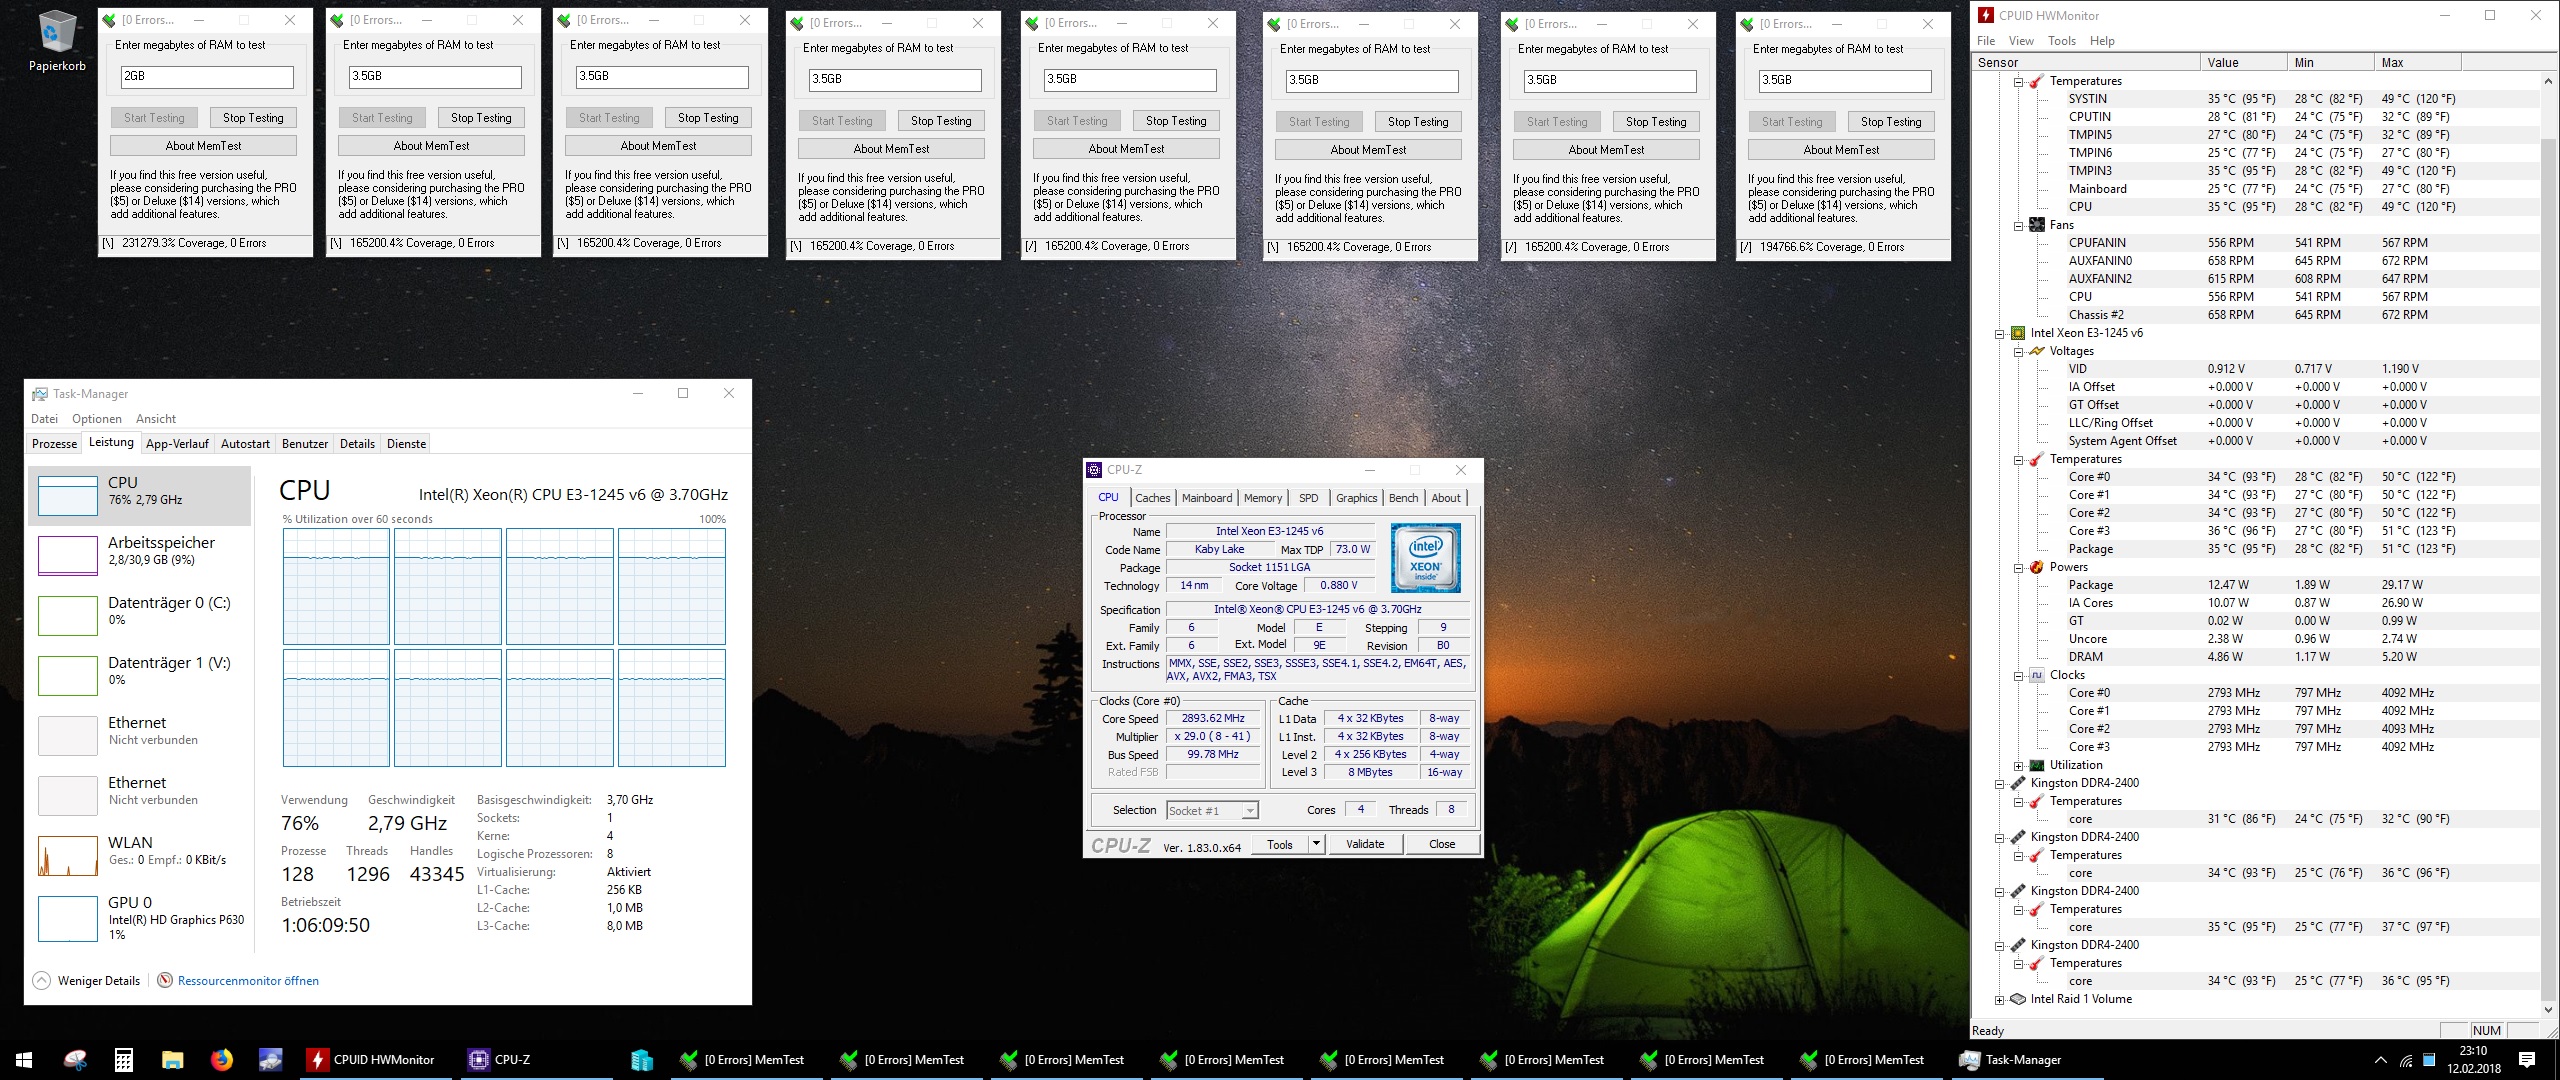Expand the Intel Raid 1 Volume node
Image resolution: width=2560 pixels, height=1080 pixels.
[2000, 1000]
